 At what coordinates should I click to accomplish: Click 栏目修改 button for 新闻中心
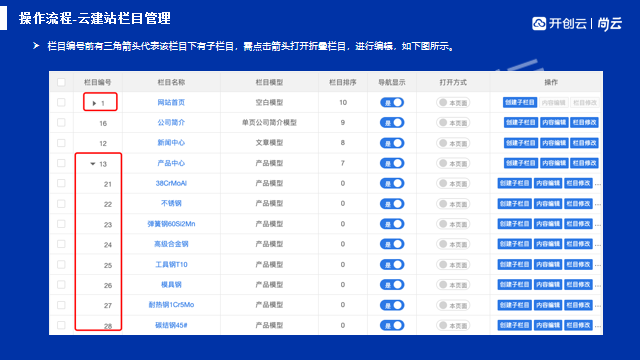coord(584,143)
